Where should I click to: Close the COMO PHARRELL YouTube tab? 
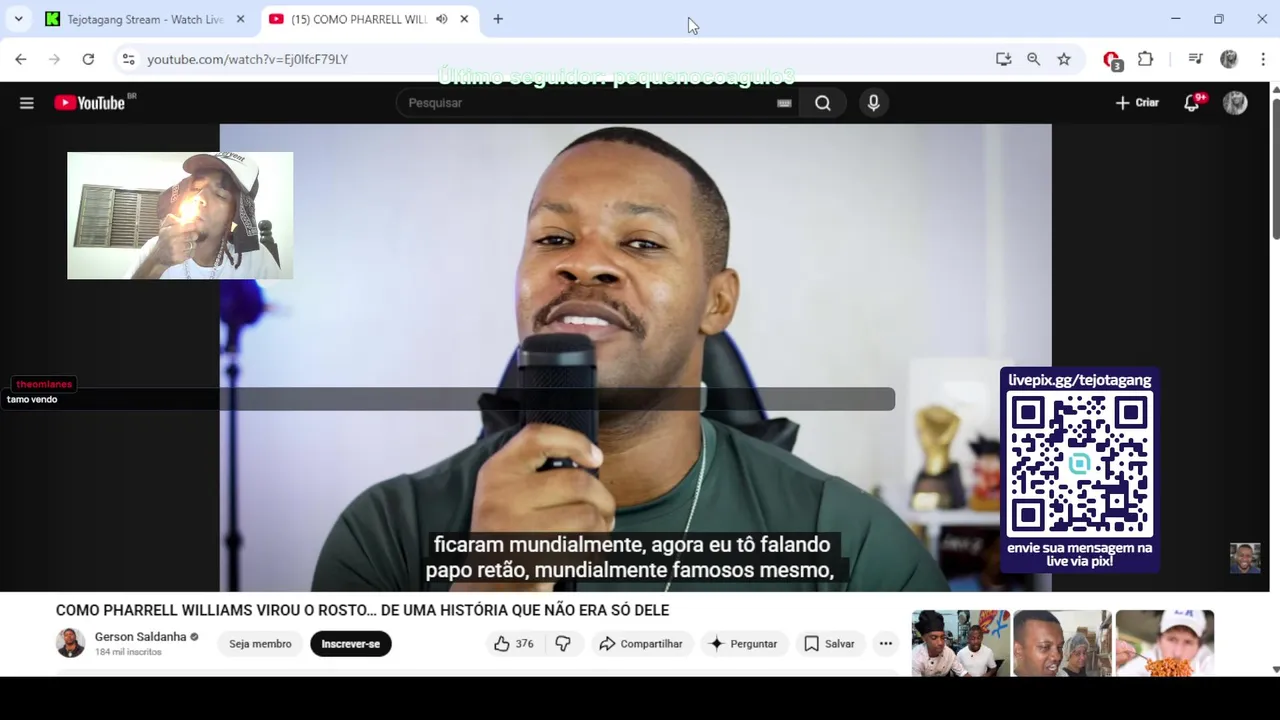click(x=464, y=19)
